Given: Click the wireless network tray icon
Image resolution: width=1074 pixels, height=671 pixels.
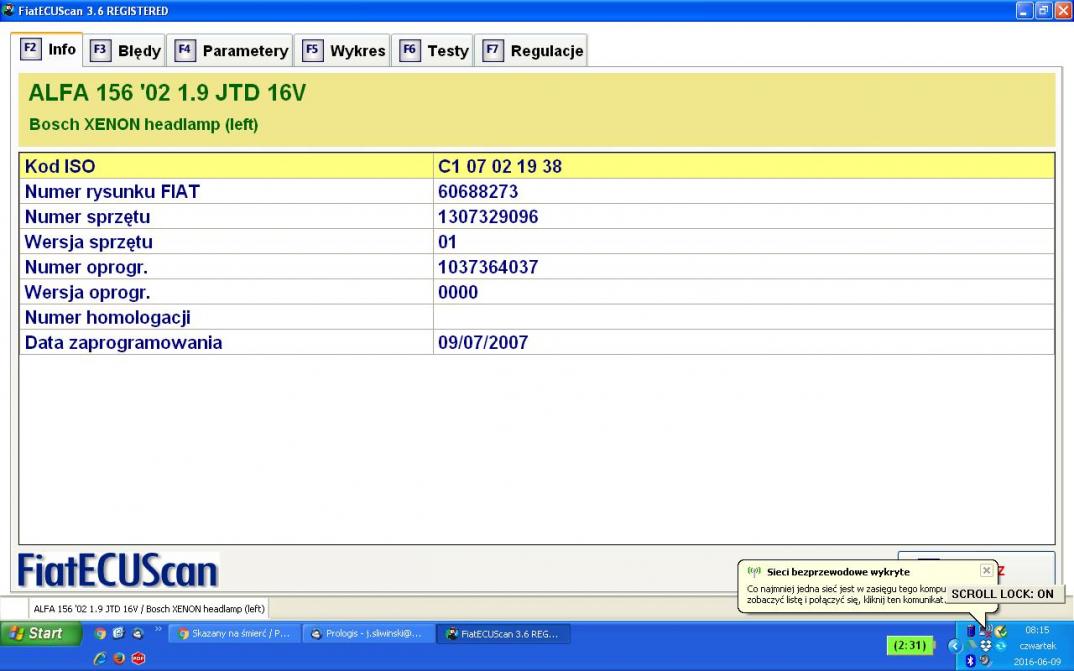Looking at the screenshot, I should [x=986, y=631].
